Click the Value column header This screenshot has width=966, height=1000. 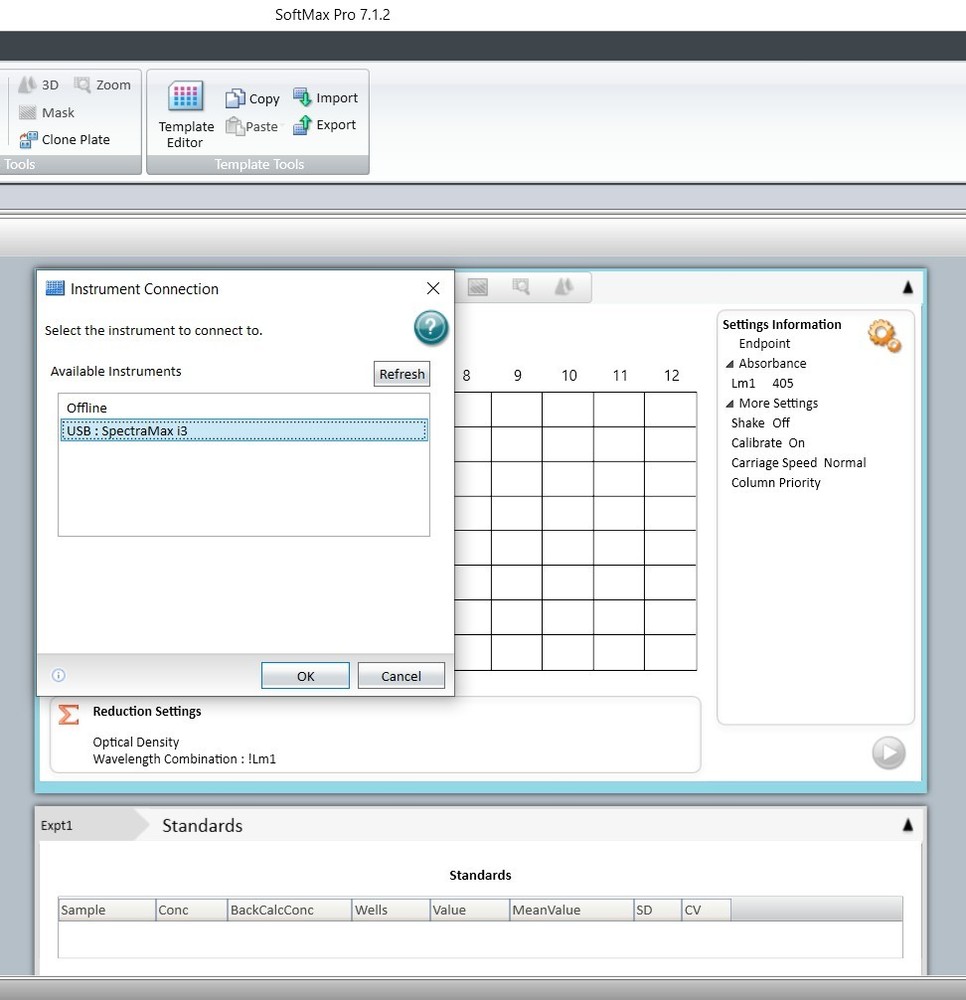tap(470, 910)
